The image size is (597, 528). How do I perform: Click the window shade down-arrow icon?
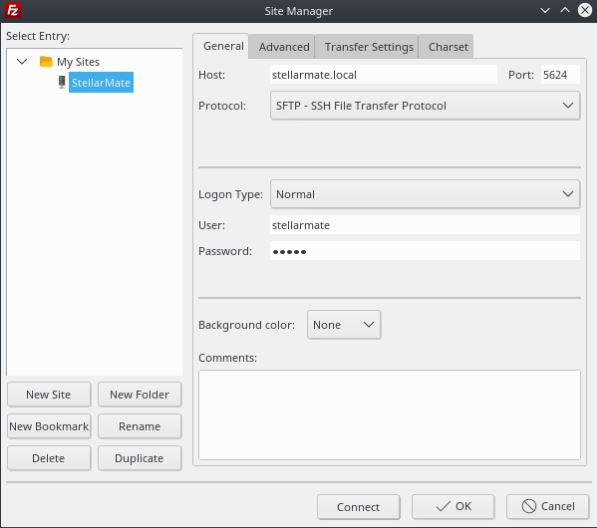[545, 10]
